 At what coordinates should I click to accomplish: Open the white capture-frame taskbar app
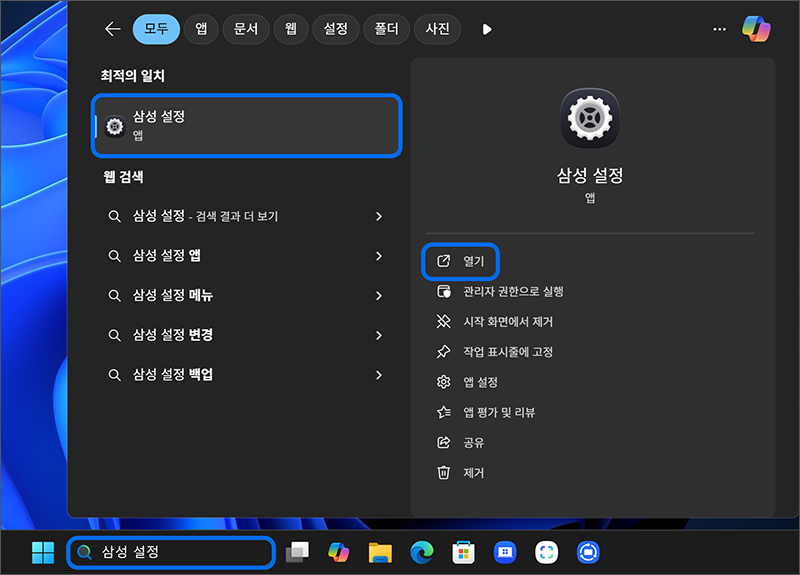click(546, 553)
